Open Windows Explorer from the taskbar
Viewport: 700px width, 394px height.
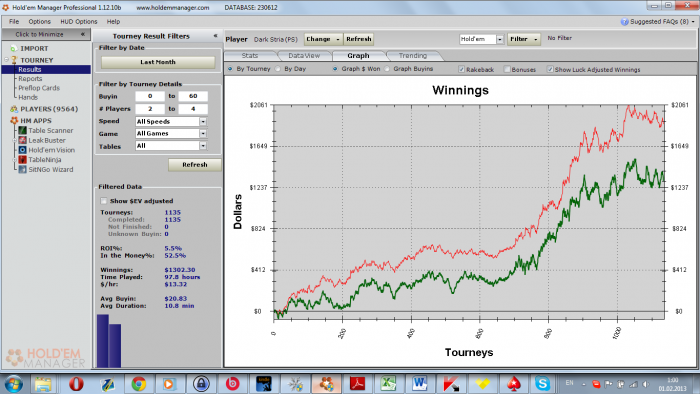[x=43, y=384]
